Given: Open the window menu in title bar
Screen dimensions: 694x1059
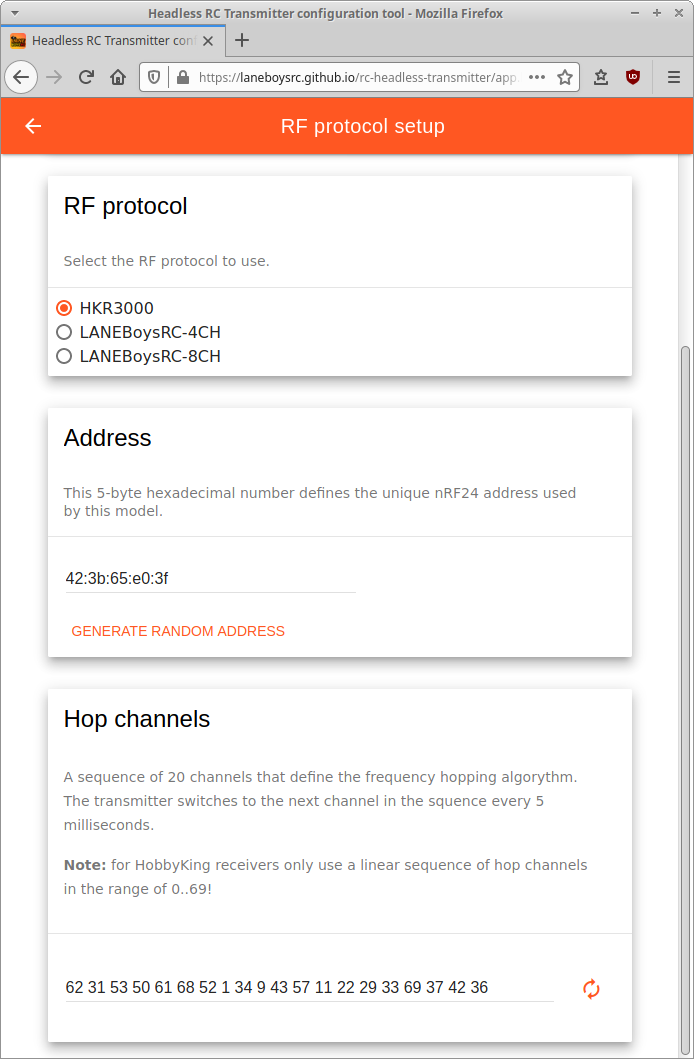Looking at the screenshot, I should point(14,13).
